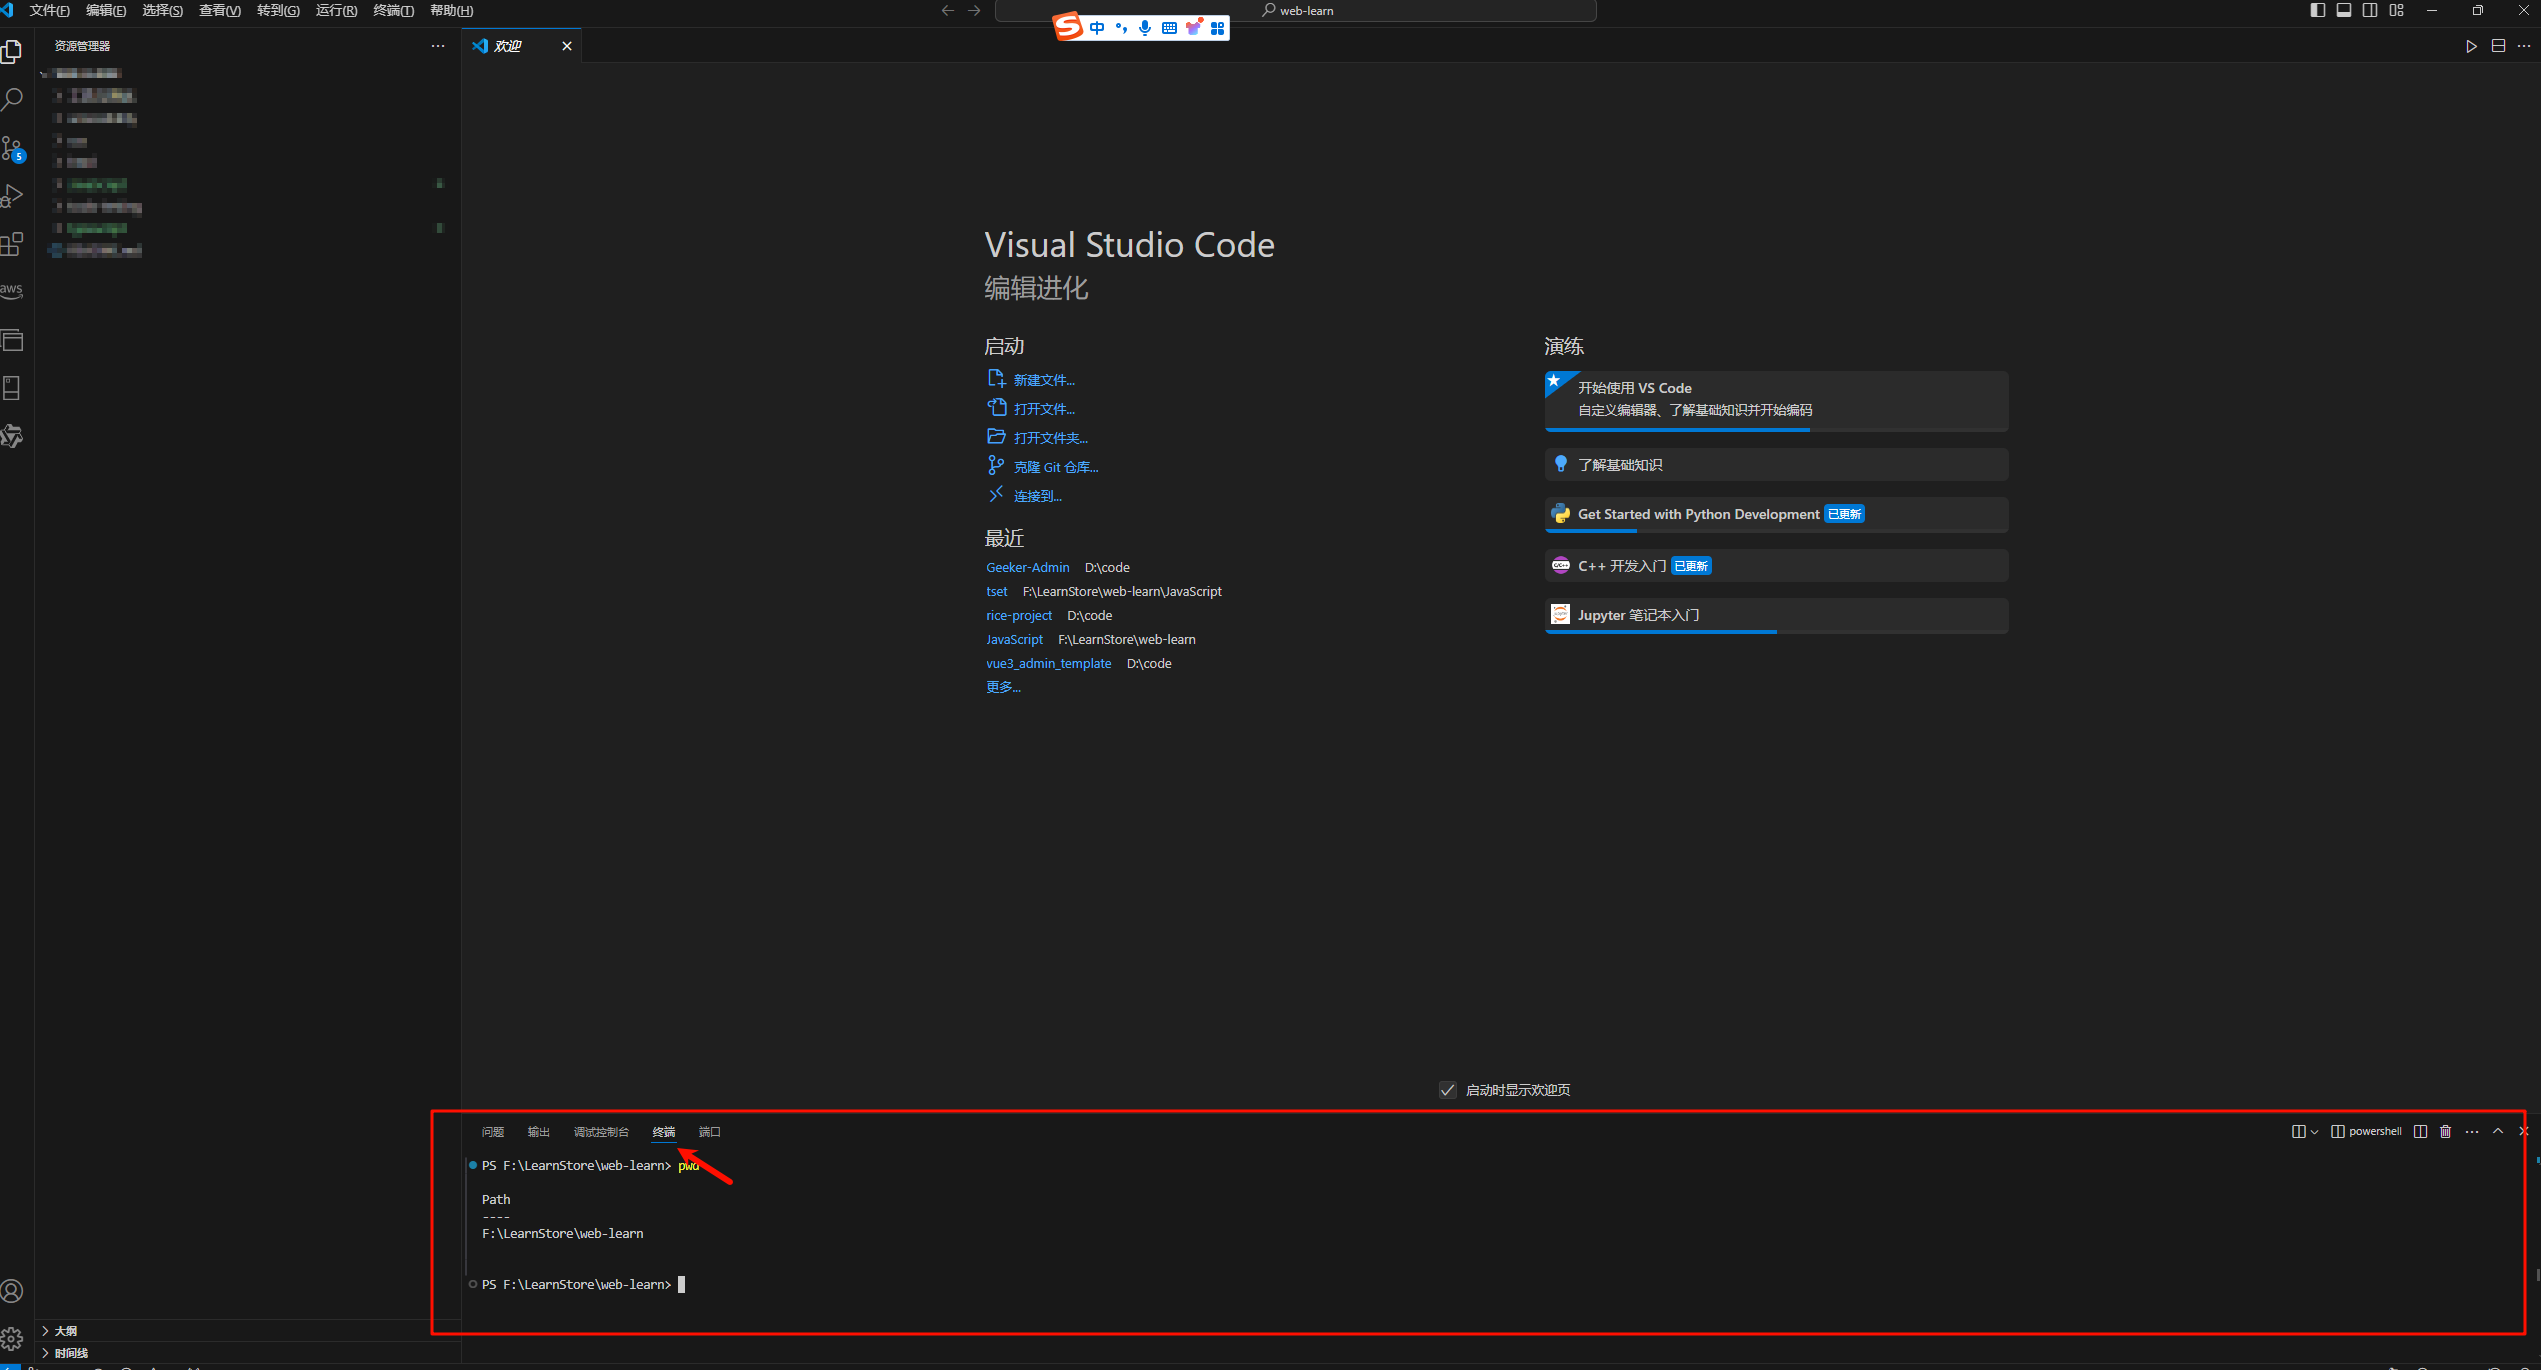Screen dimensions: 2541x1370
Task: Open the 查看(V) menu
Action: pos(220,10)
